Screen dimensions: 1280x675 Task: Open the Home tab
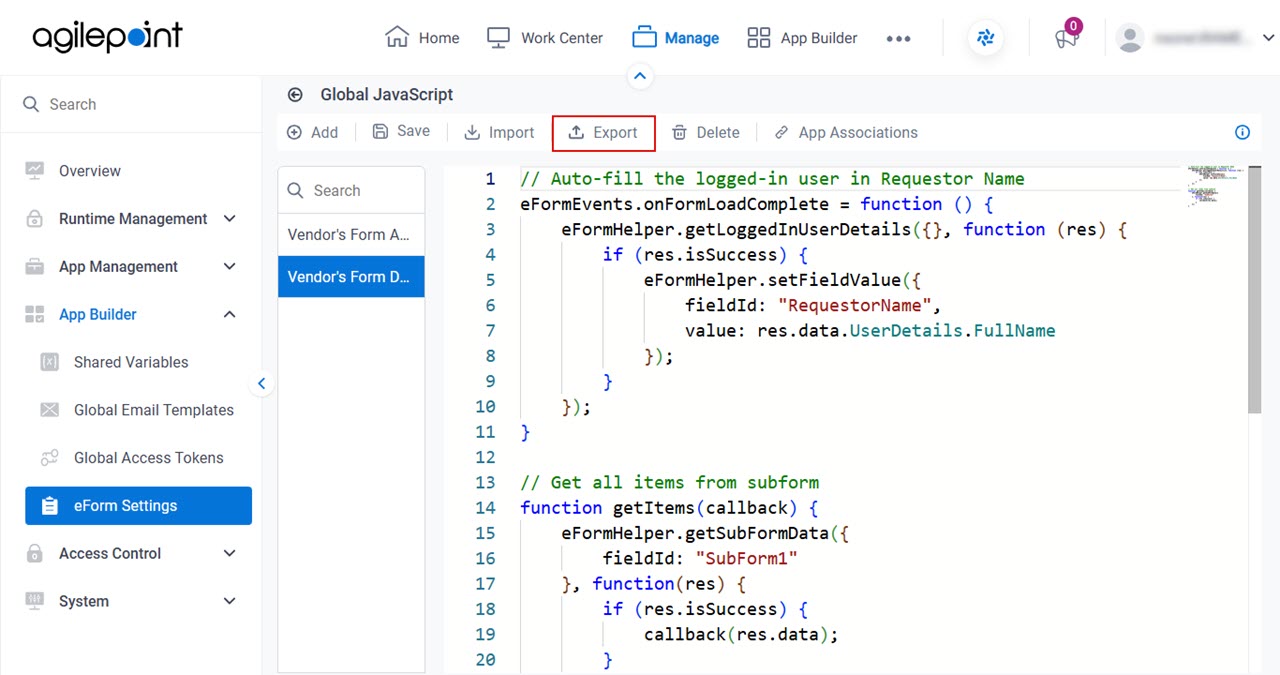(422, 38)
